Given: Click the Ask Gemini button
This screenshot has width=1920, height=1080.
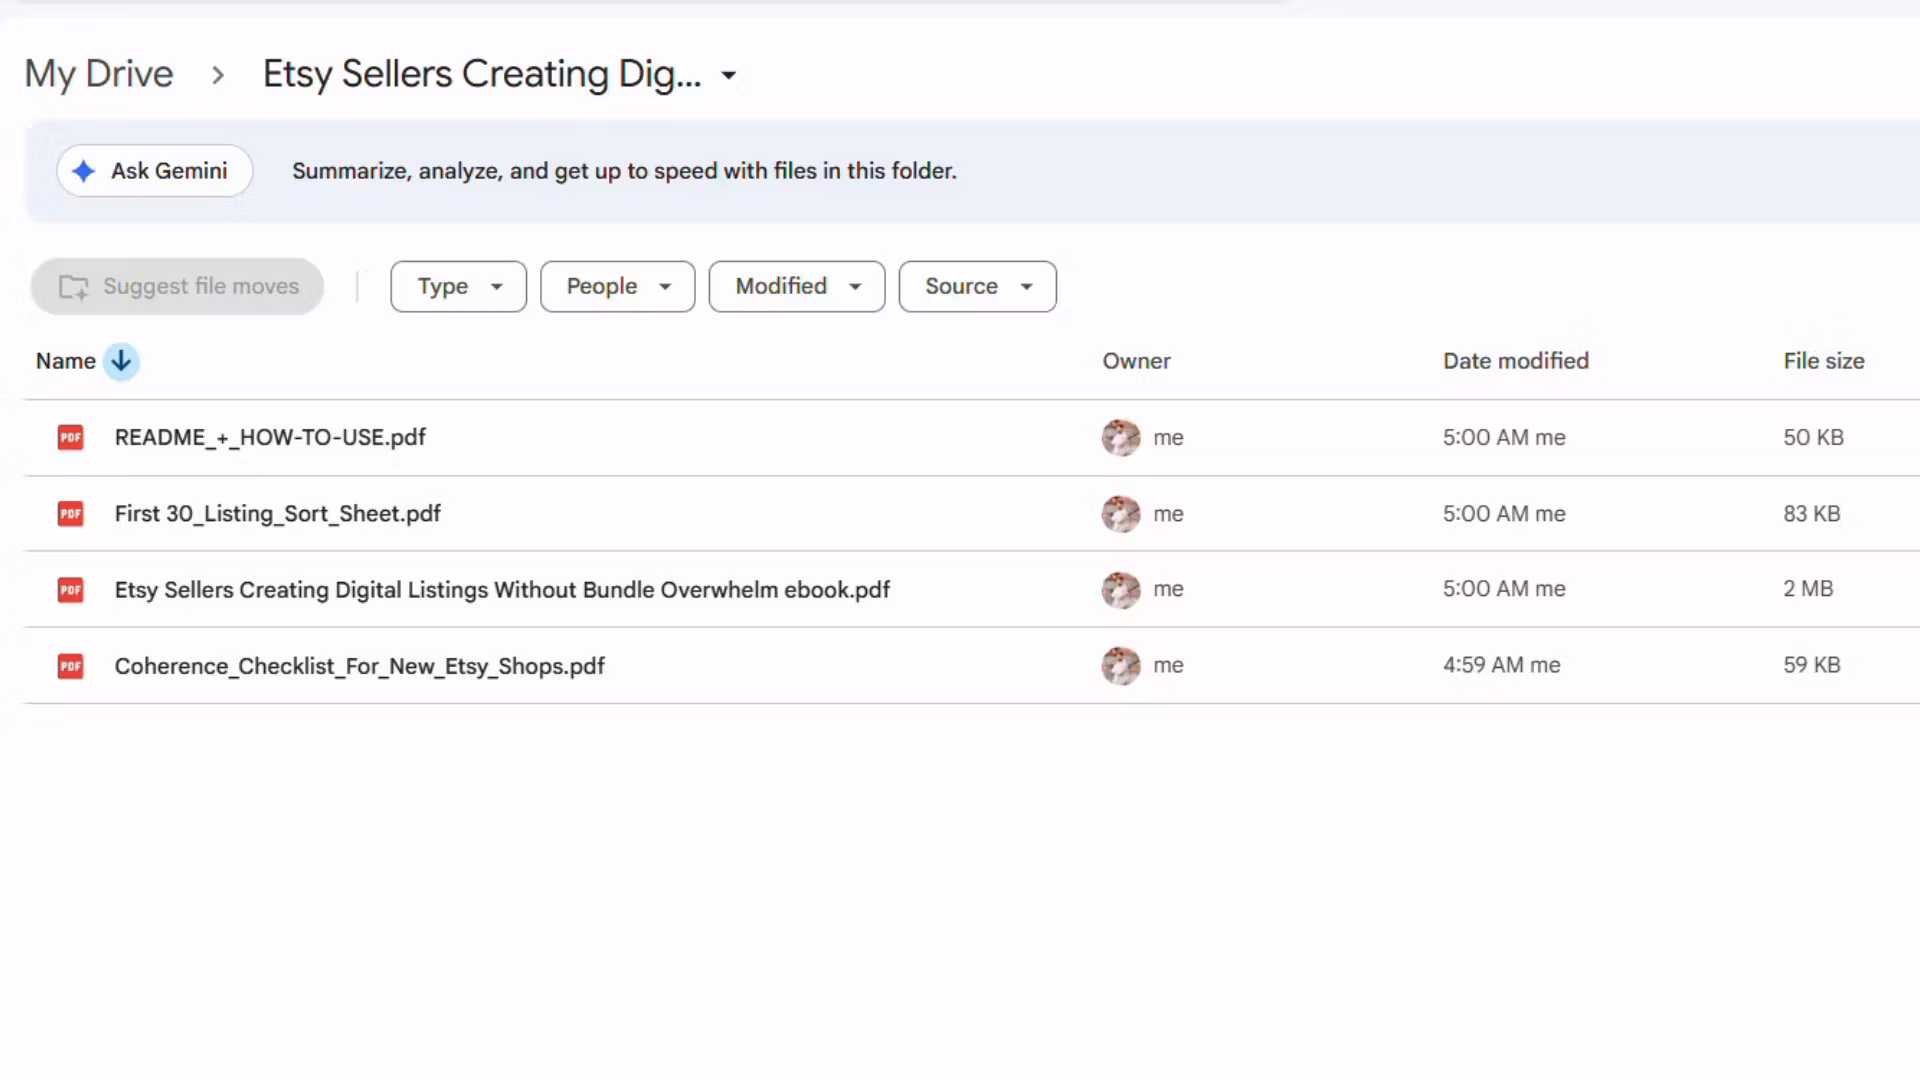Looking at the screenshot, I should point(155,171).
